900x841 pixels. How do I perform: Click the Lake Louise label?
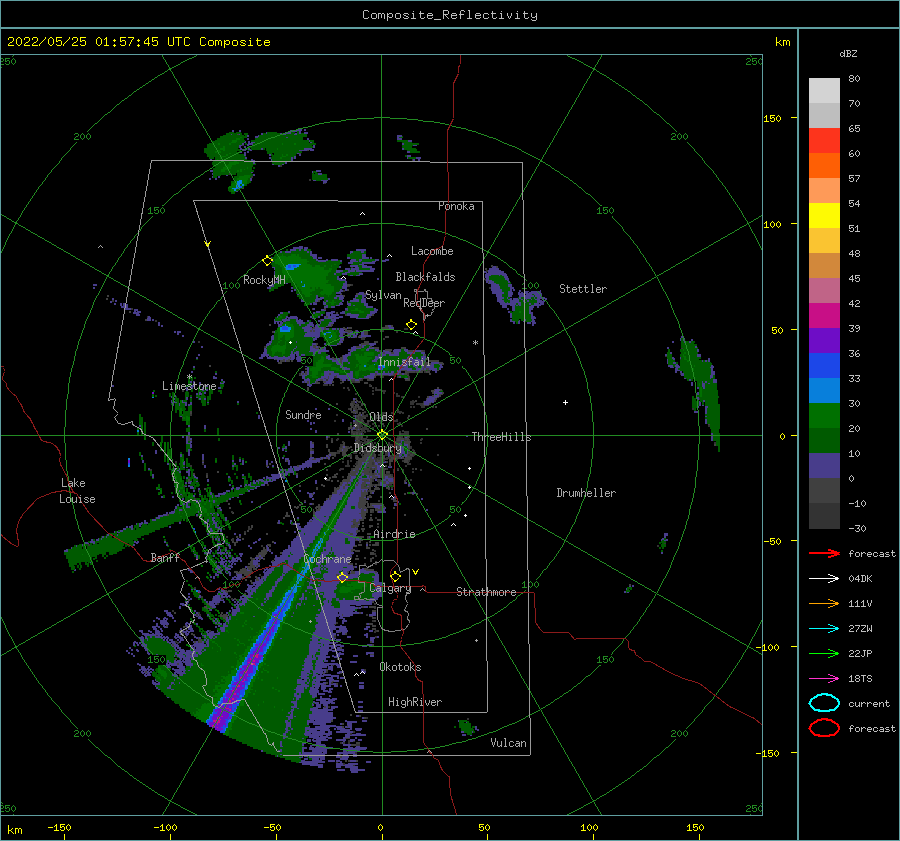click(77, 491)
